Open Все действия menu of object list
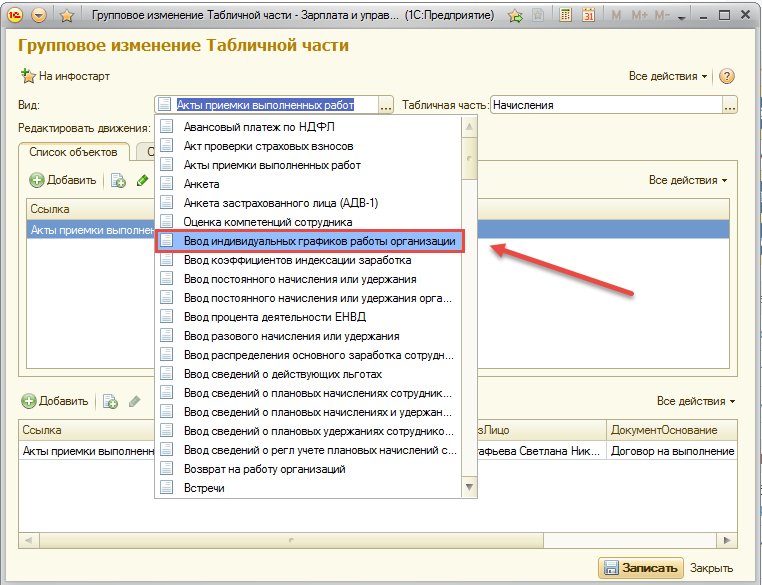 [x=688, y=180]
